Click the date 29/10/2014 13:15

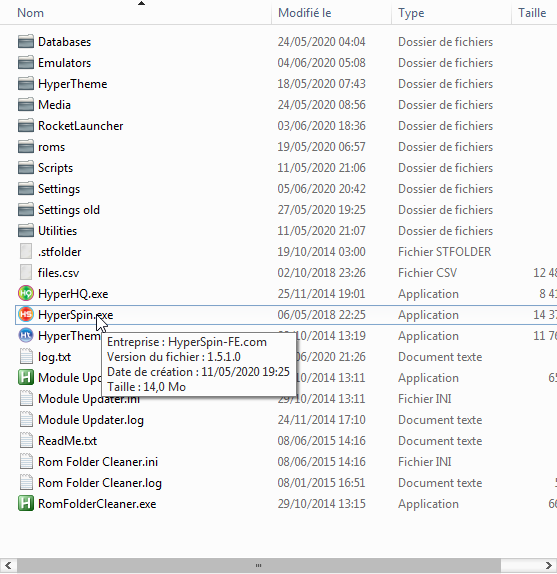coord(321,503)
